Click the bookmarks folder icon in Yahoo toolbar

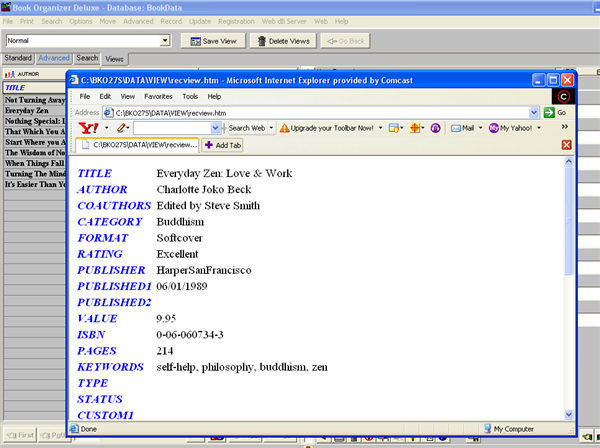pos(393,128)
